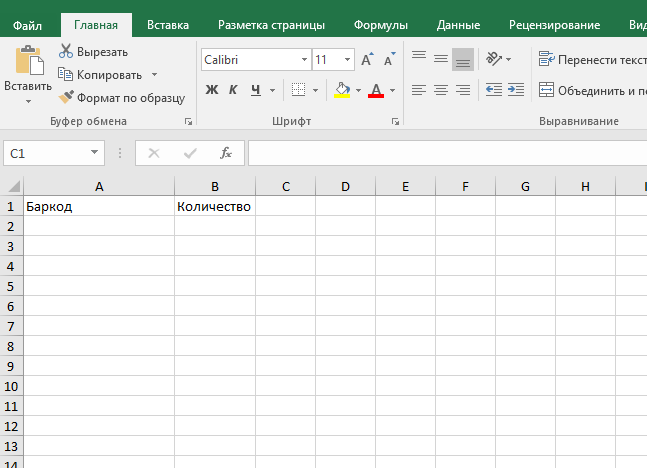Open the Рецензирование tab
Viewport: 647px width, 468px height.
554,25
